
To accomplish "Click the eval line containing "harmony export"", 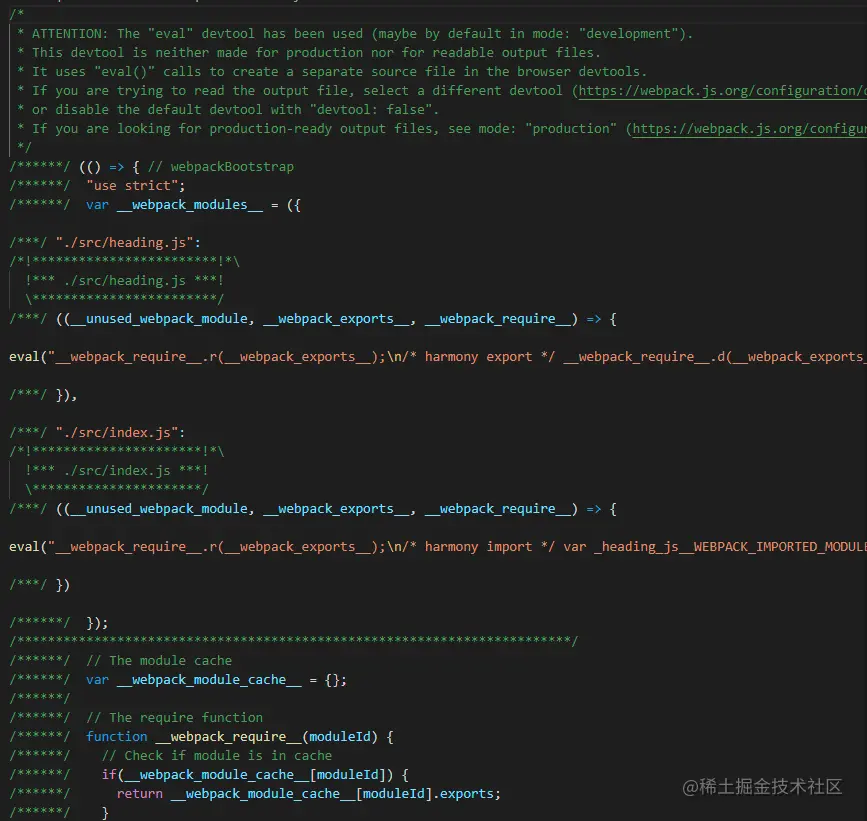I will [x=438, y=357].
